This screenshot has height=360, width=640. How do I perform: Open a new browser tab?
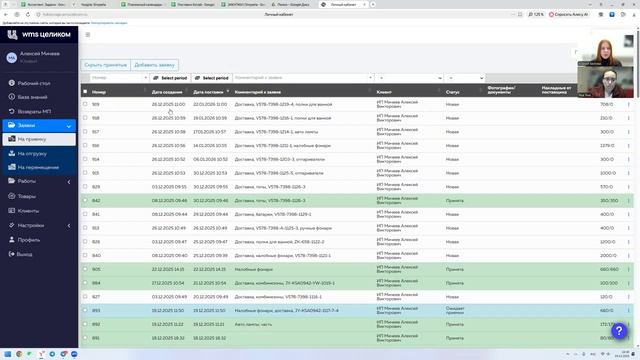373,4
